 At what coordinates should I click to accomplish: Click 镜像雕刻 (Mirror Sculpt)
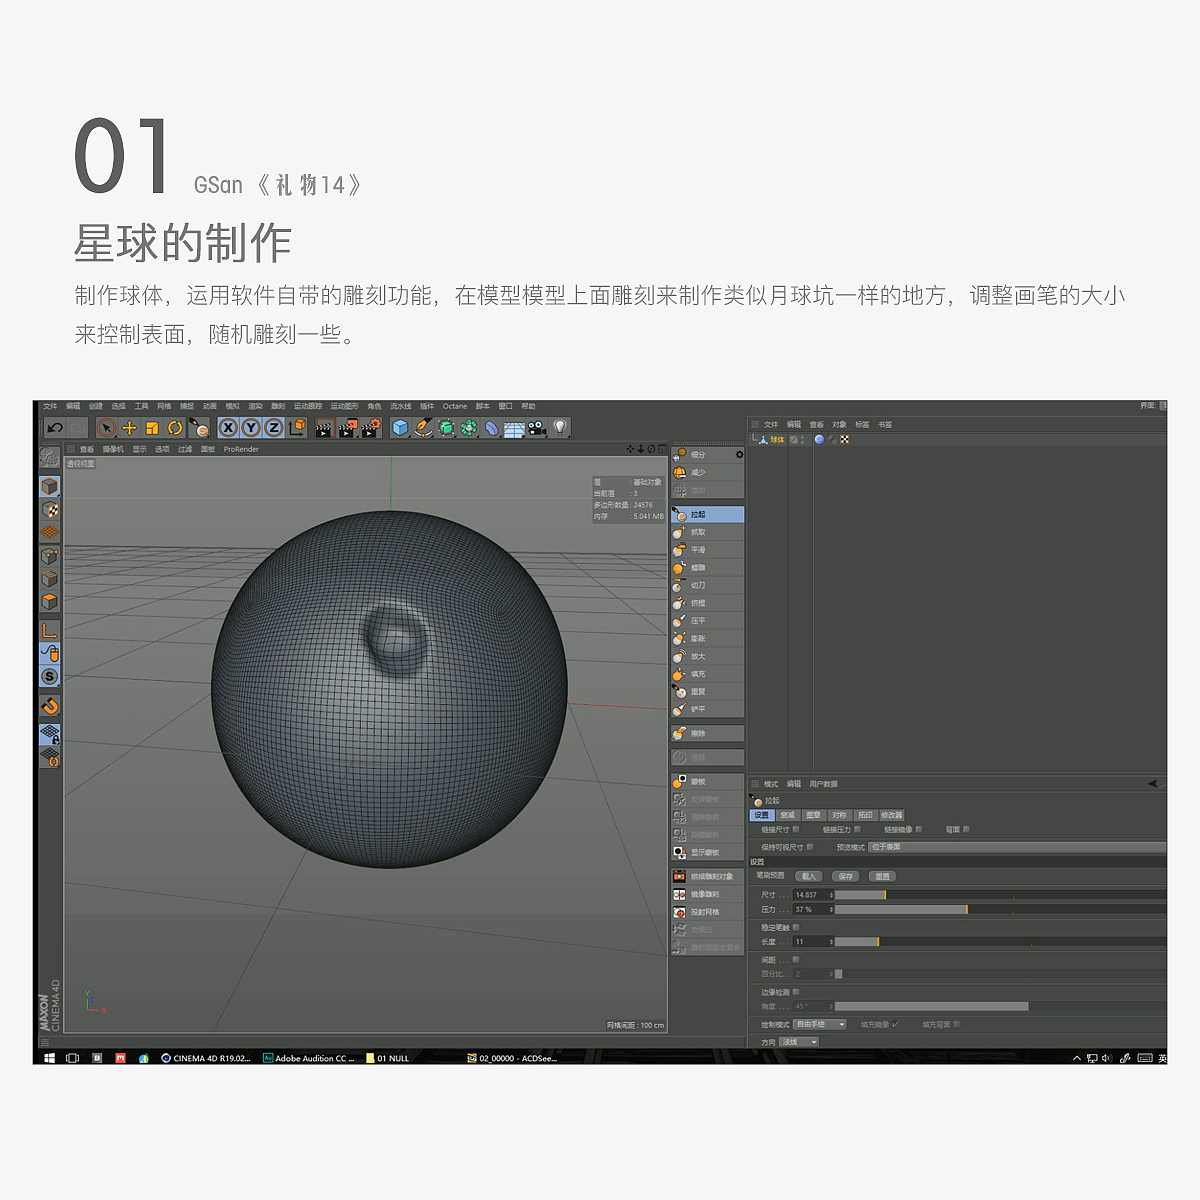coord(708,894)
